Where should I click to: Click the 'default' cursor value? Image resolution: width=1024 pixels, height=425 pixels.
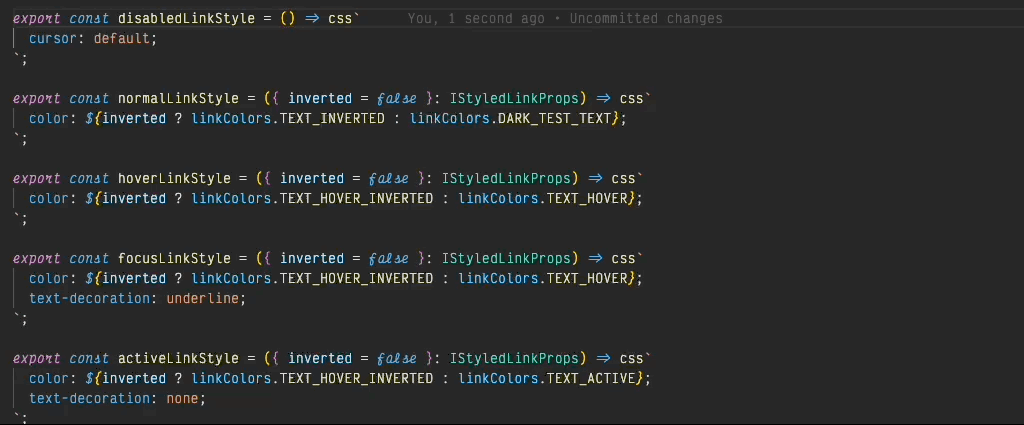(121, 39)
